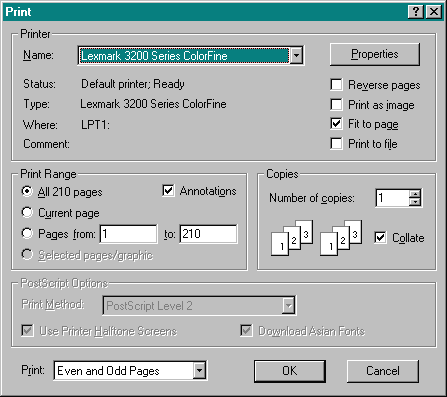Close the Print dialog with the X
This screenshot has height=397, width=447.
click(434, 12)
